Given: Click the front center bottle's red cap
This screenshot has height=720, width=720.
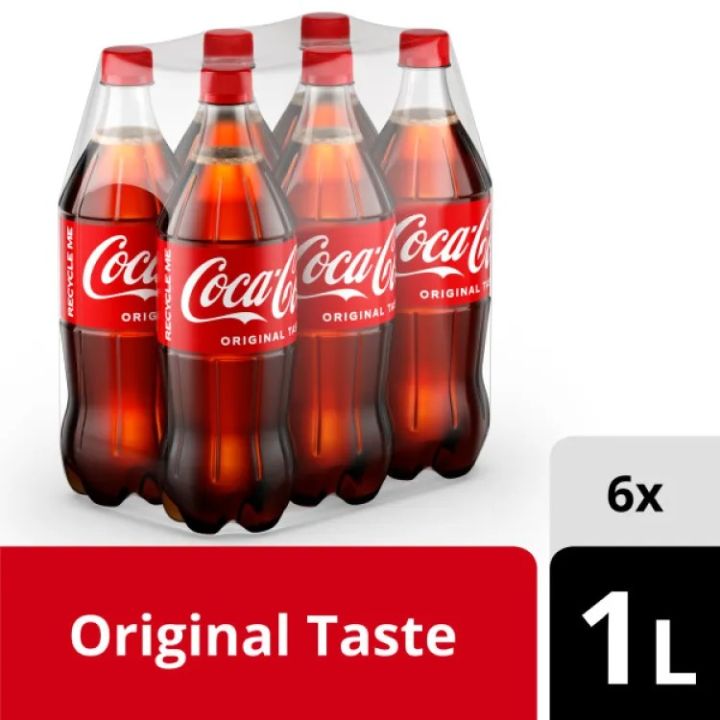Looking at the screenshot, I should (226, 85).
